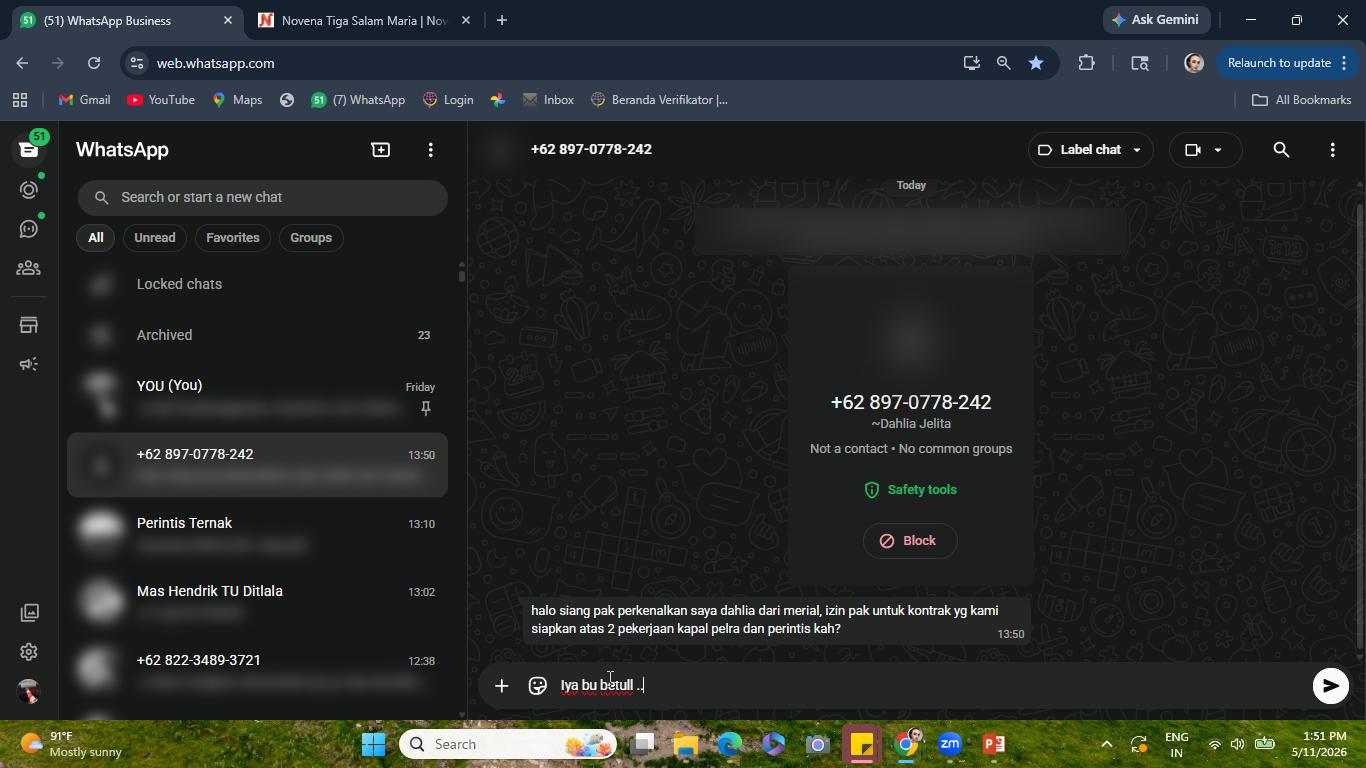This screenshot has height=768, width=1366.
Task: Expand the video call dropdown
Action: pos(1204,149)
